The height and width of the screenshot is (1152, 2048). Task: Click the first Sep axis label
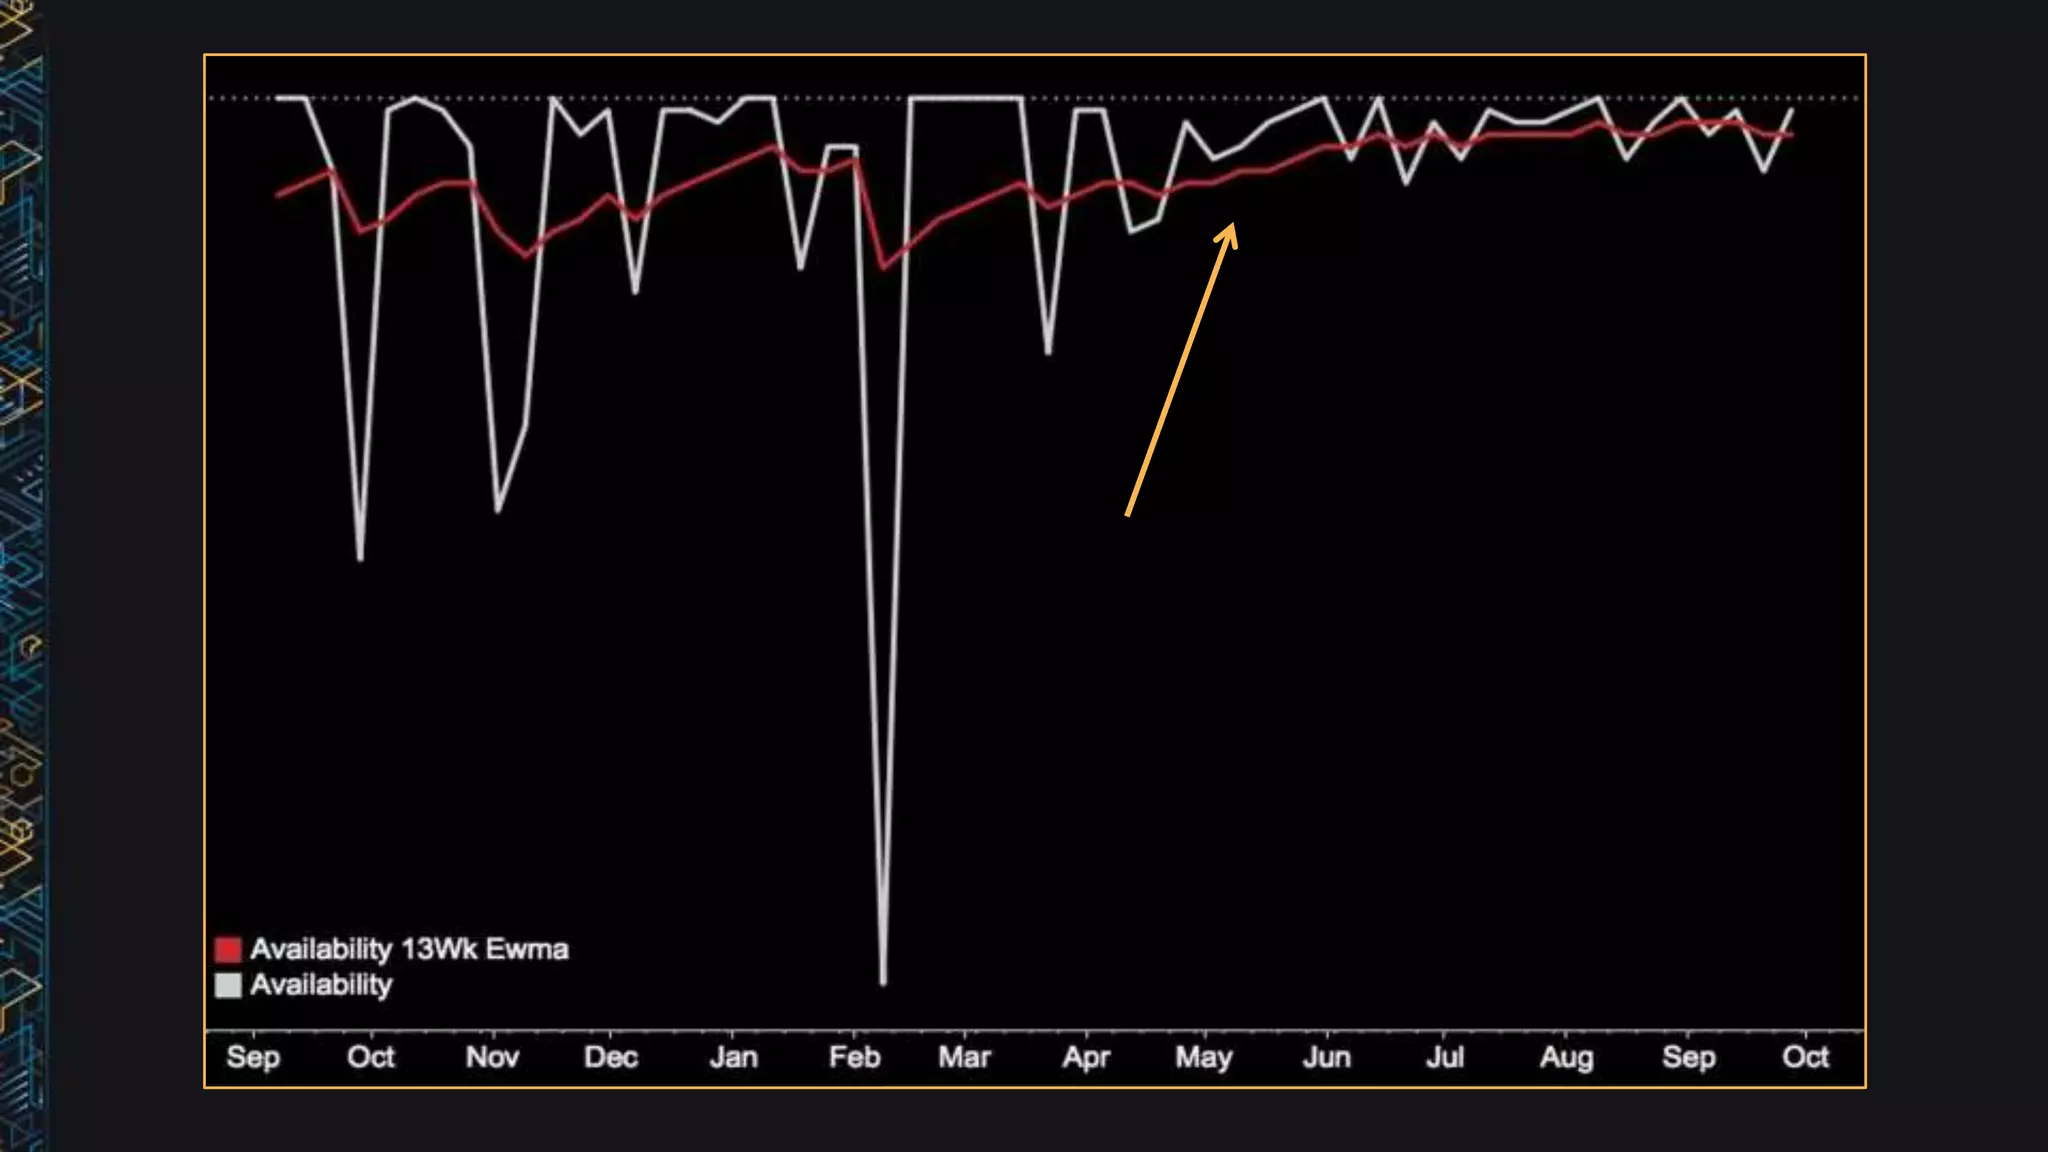(x=253, y=1057)
